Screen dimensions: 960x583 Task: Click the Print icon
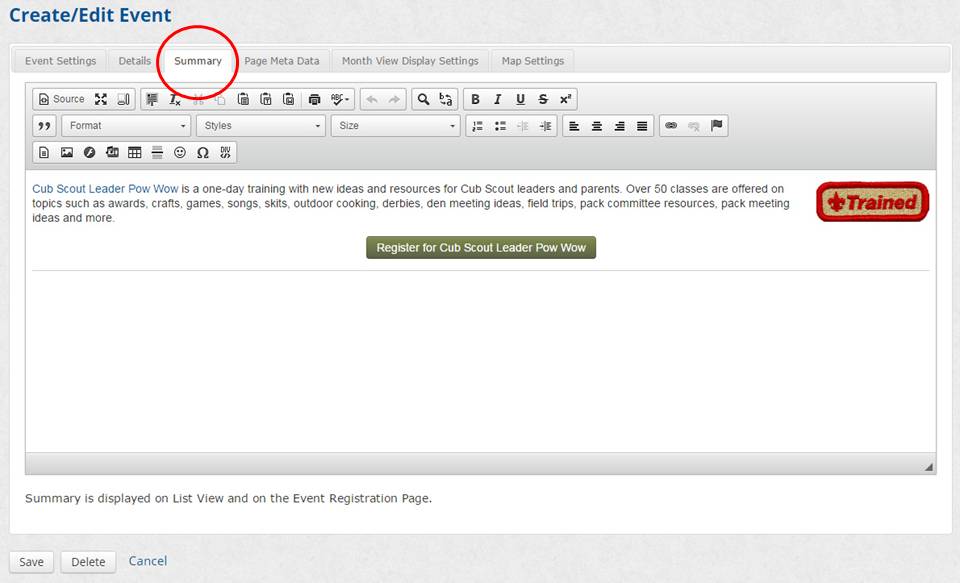point(315,99)
